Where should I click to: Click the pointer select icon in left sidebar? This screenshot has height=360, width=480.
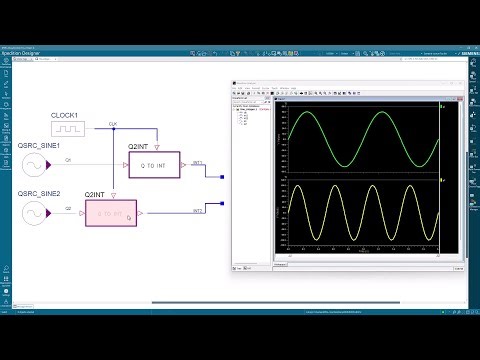pos(6,95)
